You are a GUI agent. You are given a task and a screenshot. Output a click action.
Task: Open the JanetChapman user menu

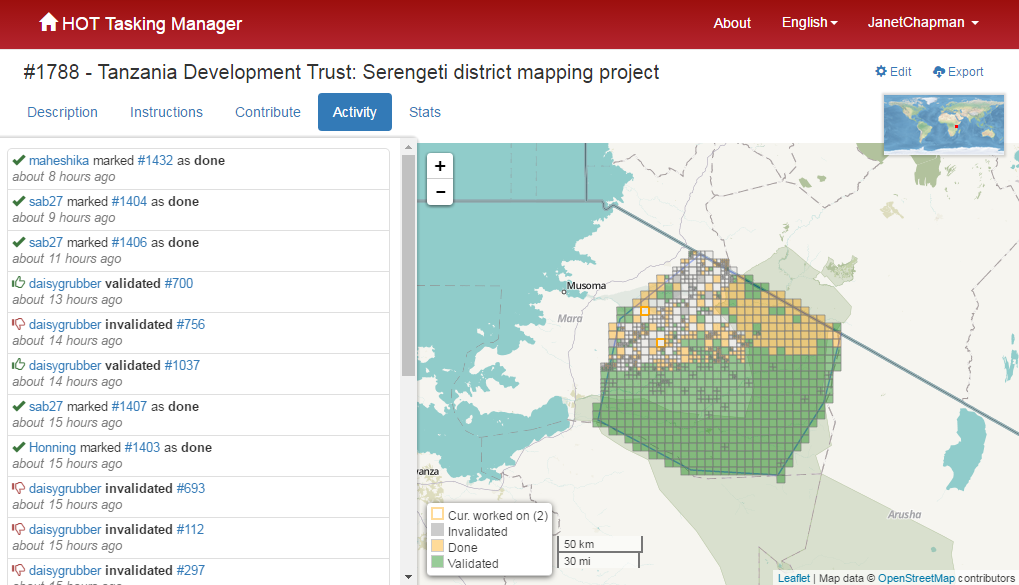coord(923,23)
